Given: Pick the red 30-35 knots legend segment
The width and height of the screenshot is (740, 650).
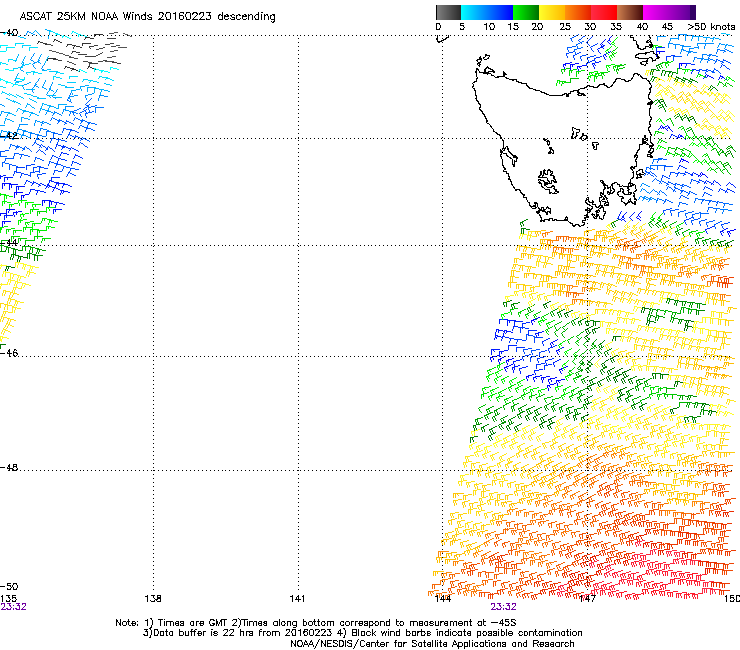Looking at the screenshot, I should coord(604,12).
